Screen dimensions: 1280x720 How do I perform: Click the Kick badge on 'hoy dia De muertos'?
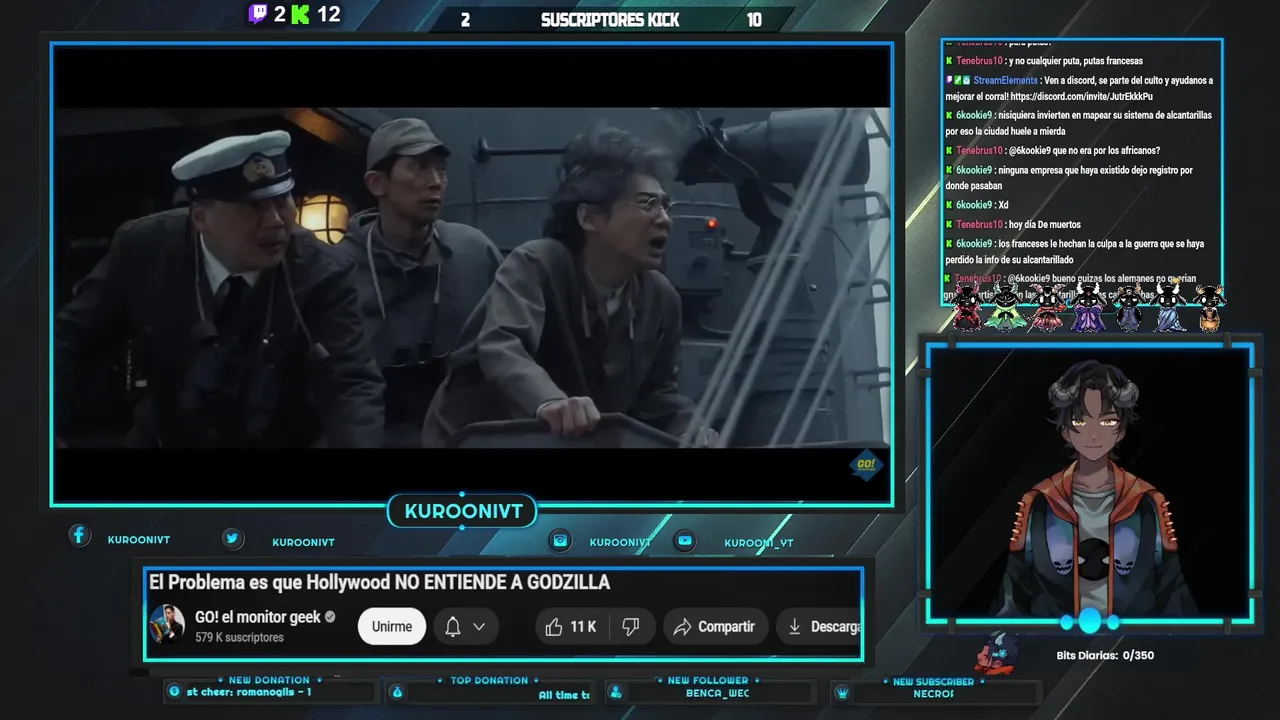[949, 225]
